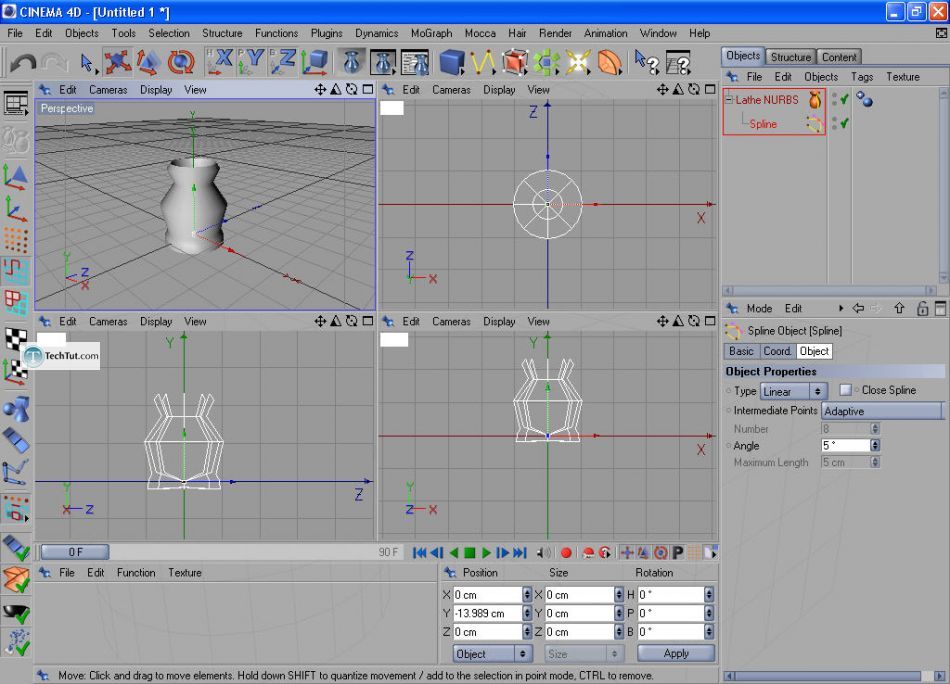Play the animation forward
The width and height of the screenshot is (950, 684).
coord(486,552)
